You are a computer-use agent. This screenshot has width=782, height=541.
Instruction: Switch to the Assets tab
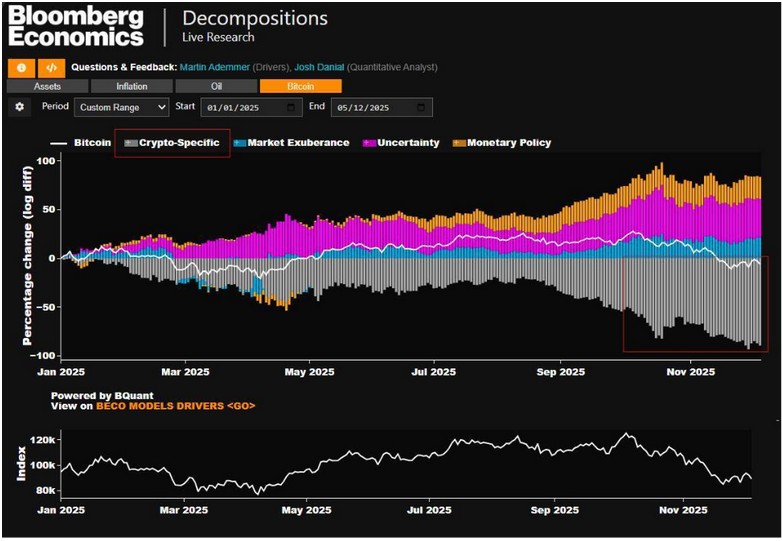pyautogui.click(x=47, y=87)
